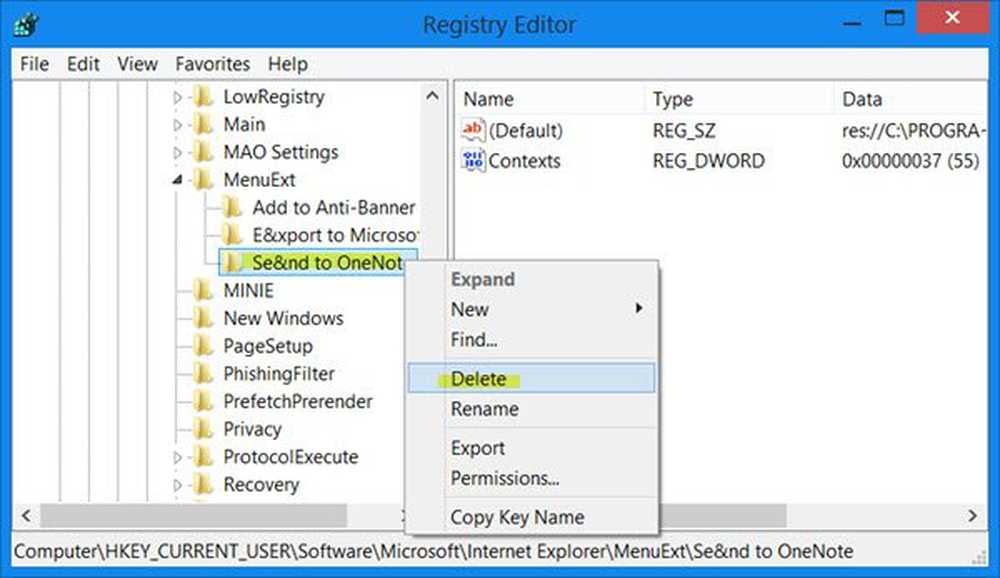Click the ProtocolExecute folder icon
Screen dimensions: 1000x578
click(x=203, y=457)
